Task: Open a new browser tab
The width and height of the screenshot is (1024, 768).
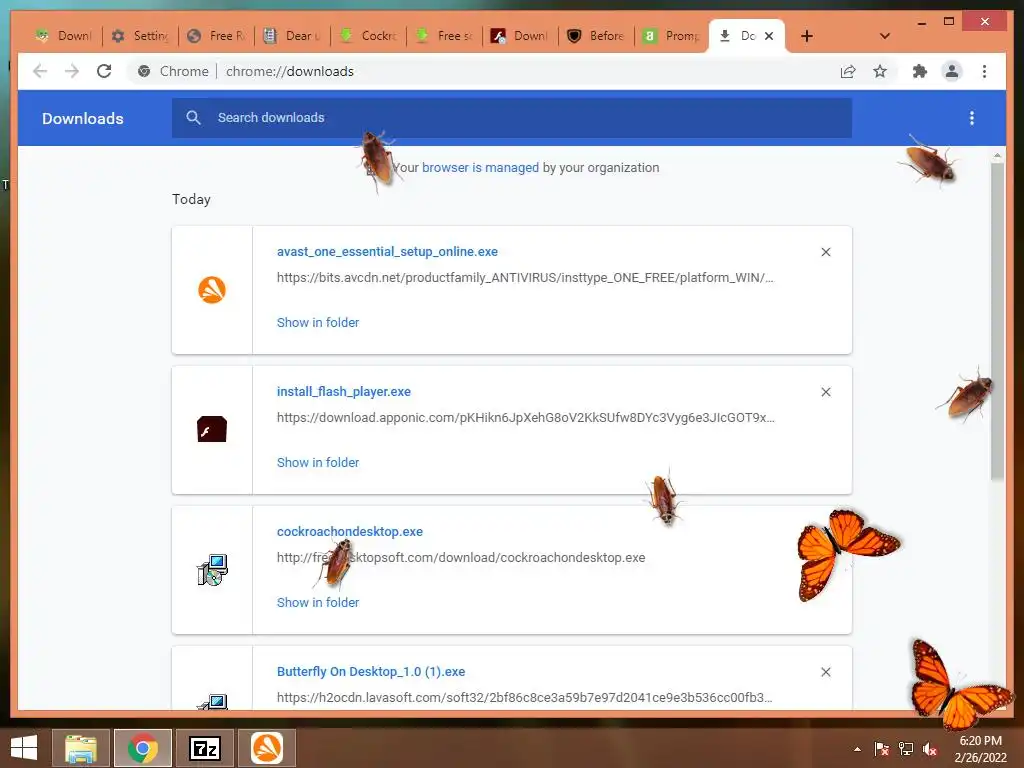Action: click(x=807, y=36)
